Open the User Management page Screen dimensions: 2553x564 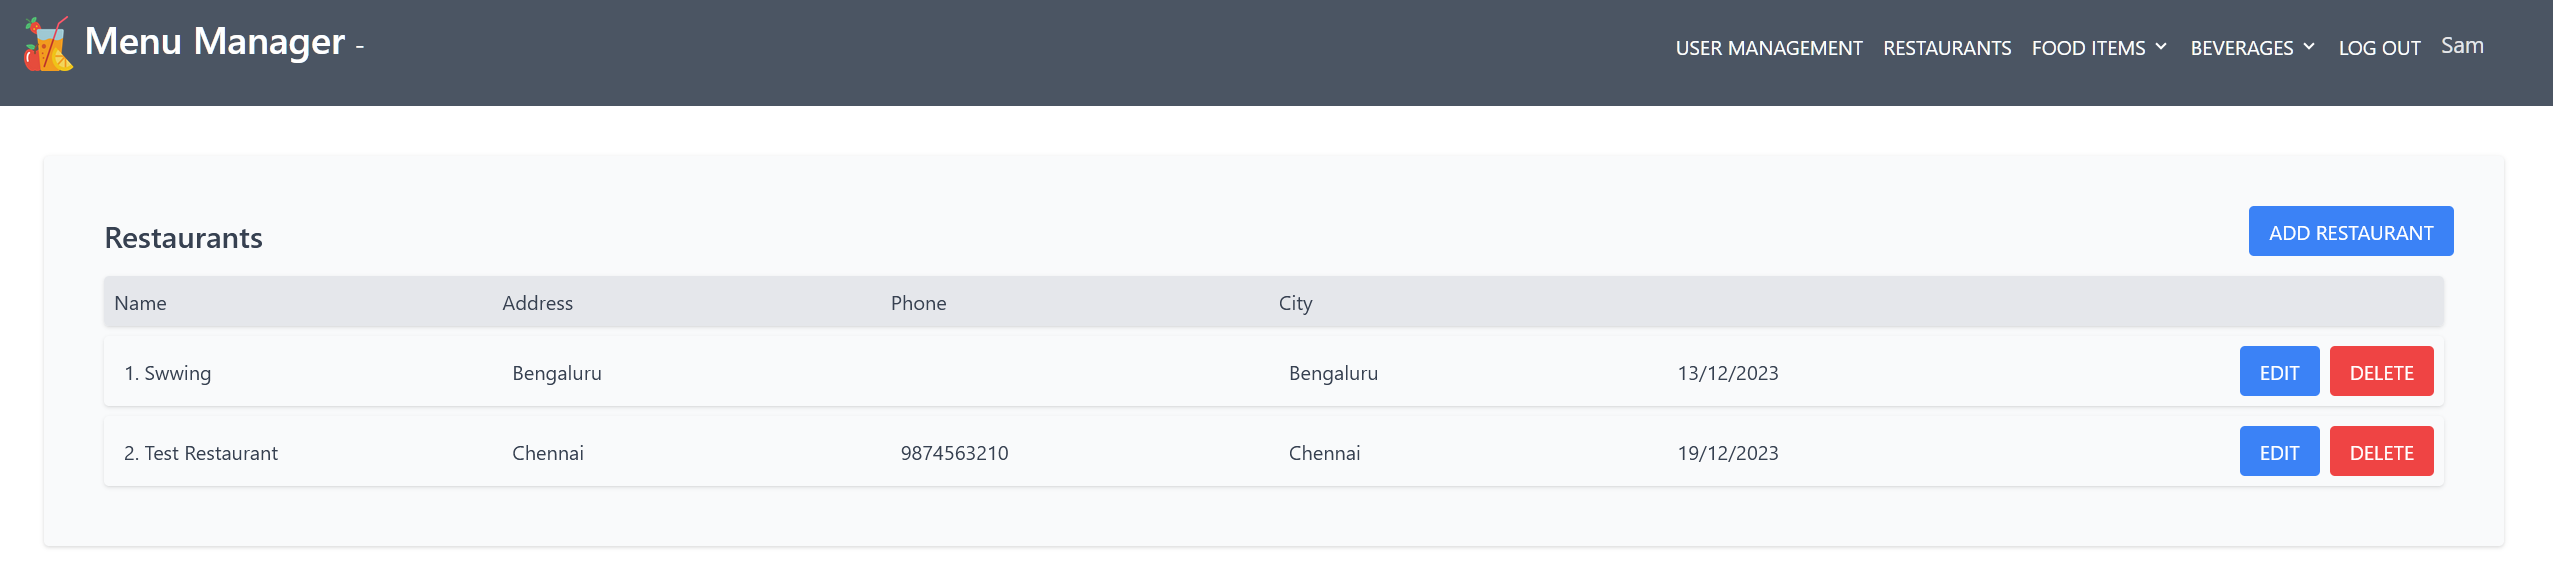(x=1768, y=48)
